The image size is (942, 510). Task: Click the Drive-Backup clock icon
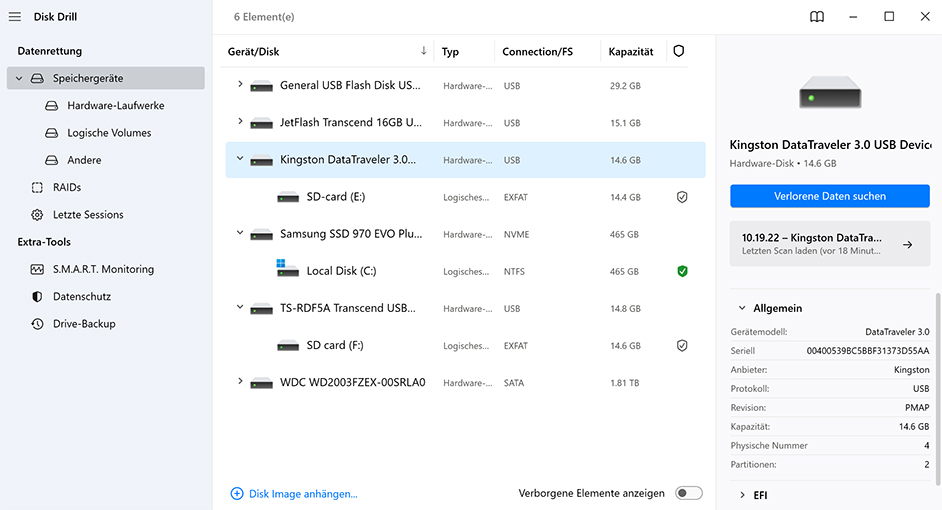[37, 324]
